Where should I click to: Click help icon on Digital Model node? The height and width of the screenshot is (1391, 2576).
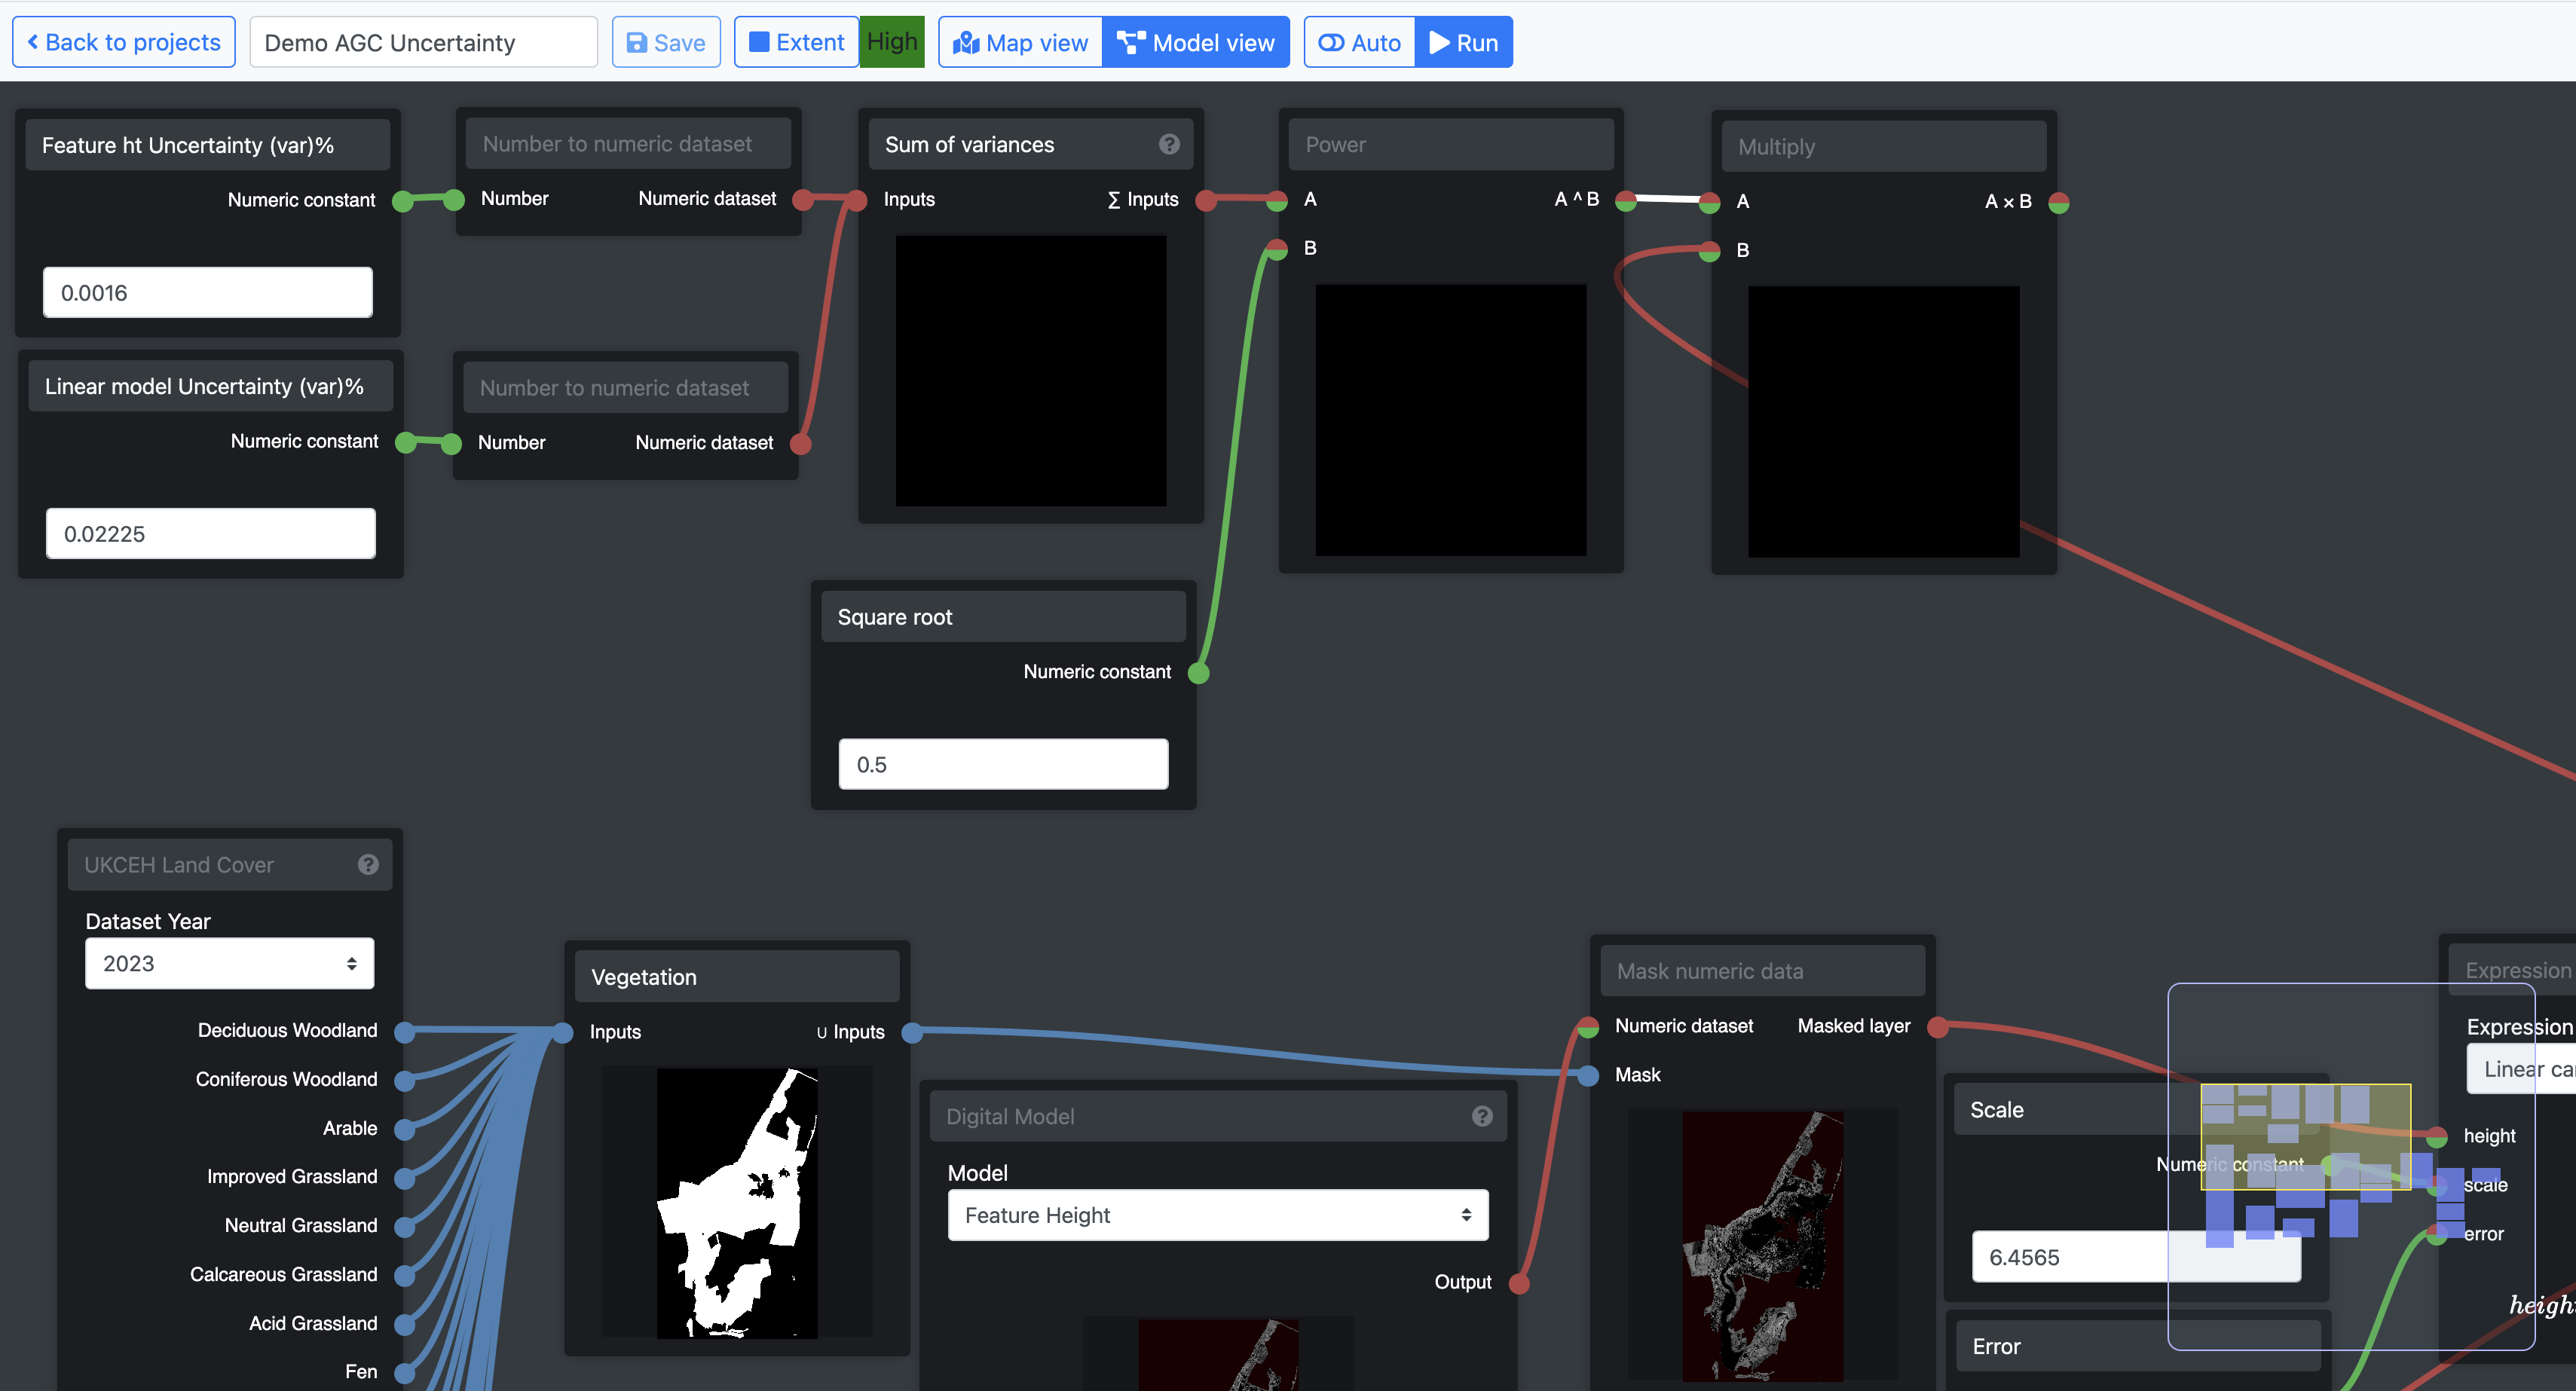(x=1482, y=1116)
